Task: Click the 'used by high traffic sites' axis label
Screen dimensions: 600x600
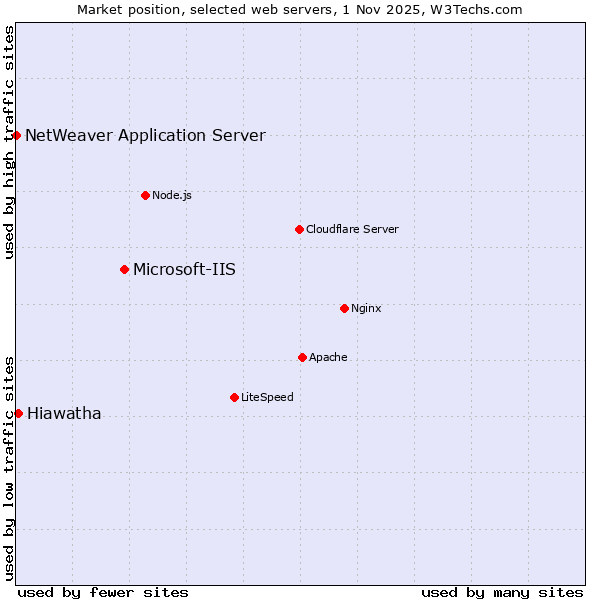Action: point(9,142)
